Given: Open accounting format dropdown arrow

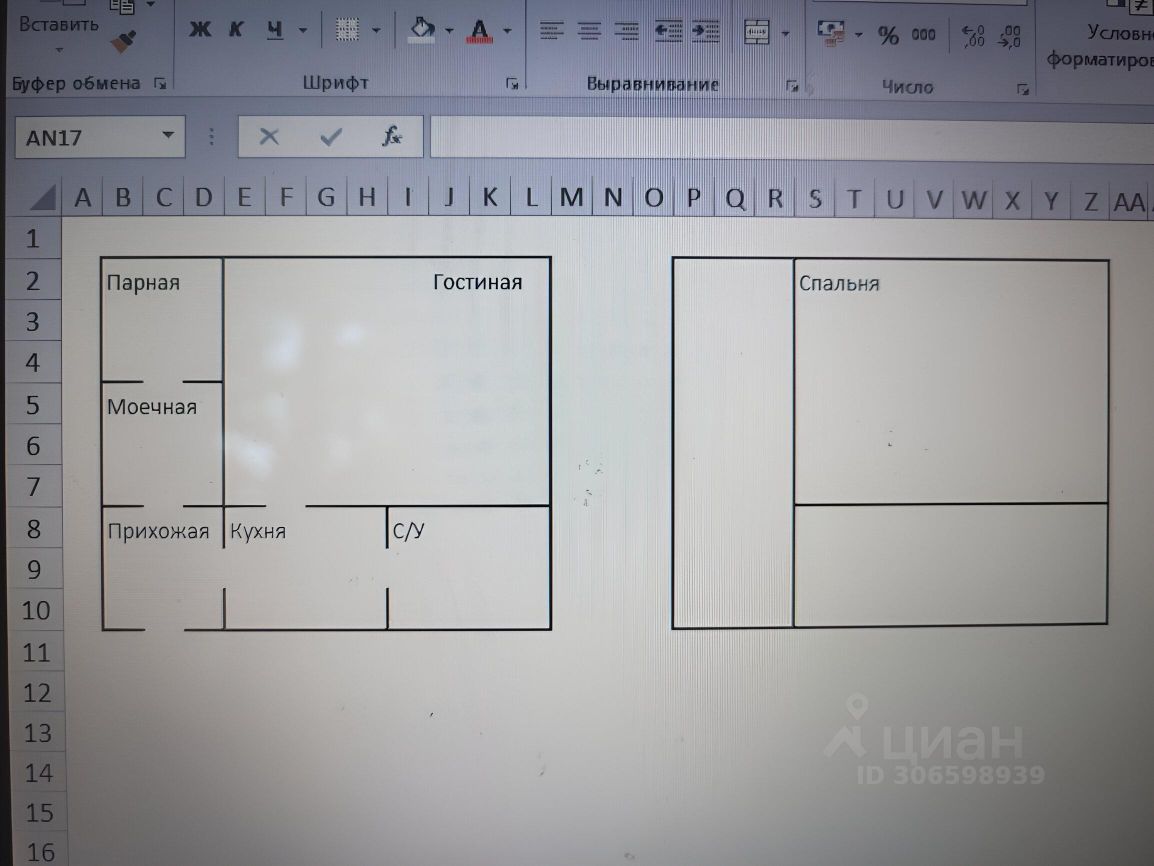Looking at the screenshot, I should pos(858,35).
